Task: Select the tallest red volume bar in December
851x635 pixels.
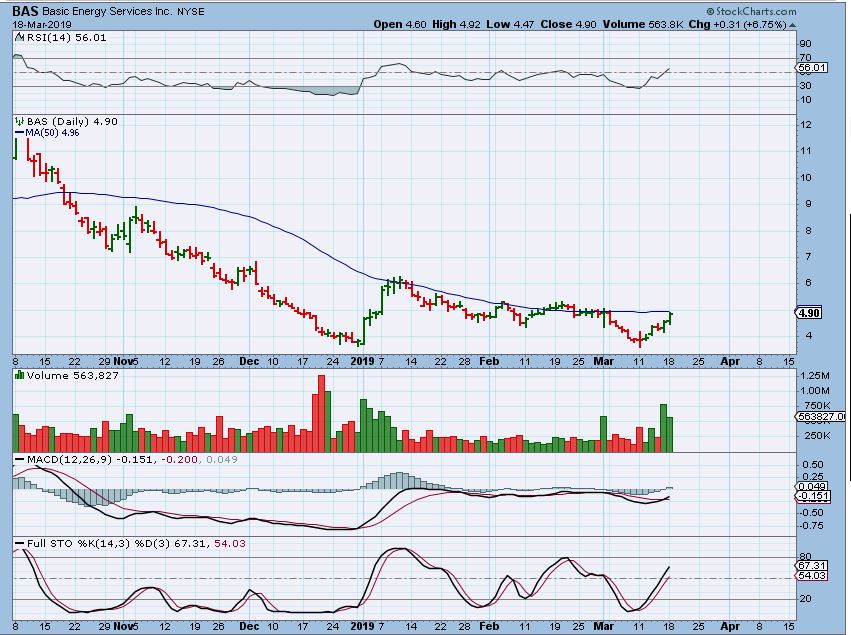Action: point(321,413)
